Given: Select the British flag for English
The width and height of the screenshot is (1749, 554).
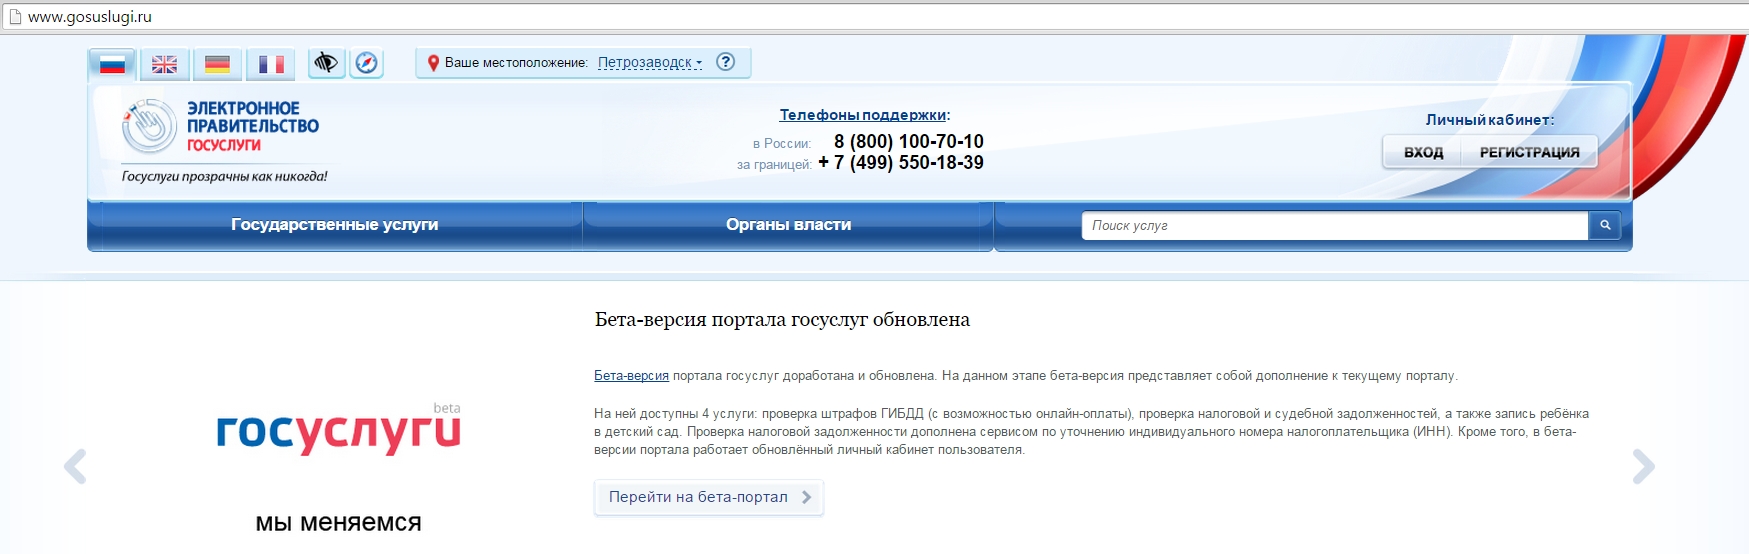Looking at the screenshot, I should (x=164, y=64).
